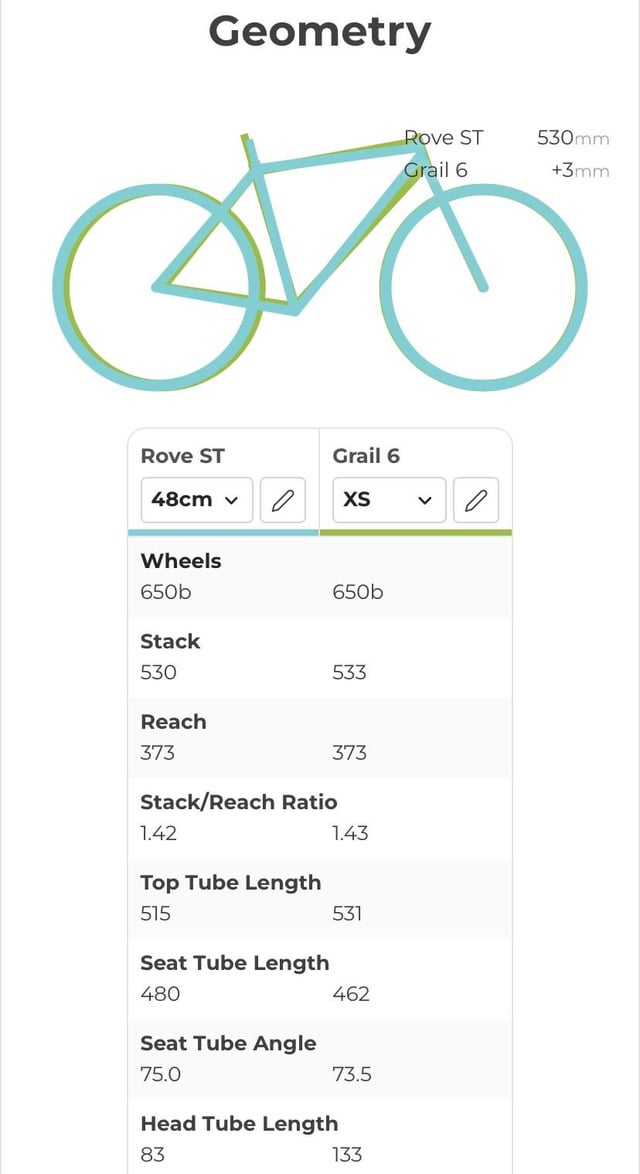This screenshot has height=1174, width=640.
Task: Click the Grail 6 column header
Action: (x=367, y=456)
